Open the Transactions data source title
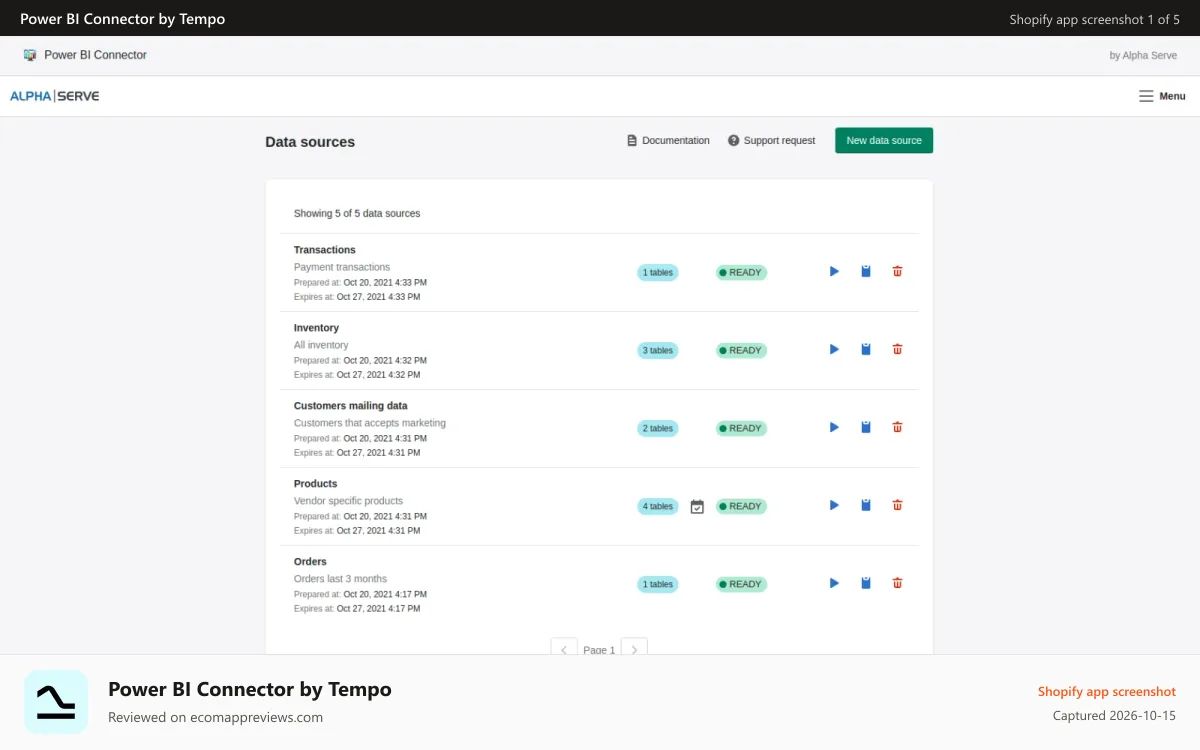 point(325,250)
